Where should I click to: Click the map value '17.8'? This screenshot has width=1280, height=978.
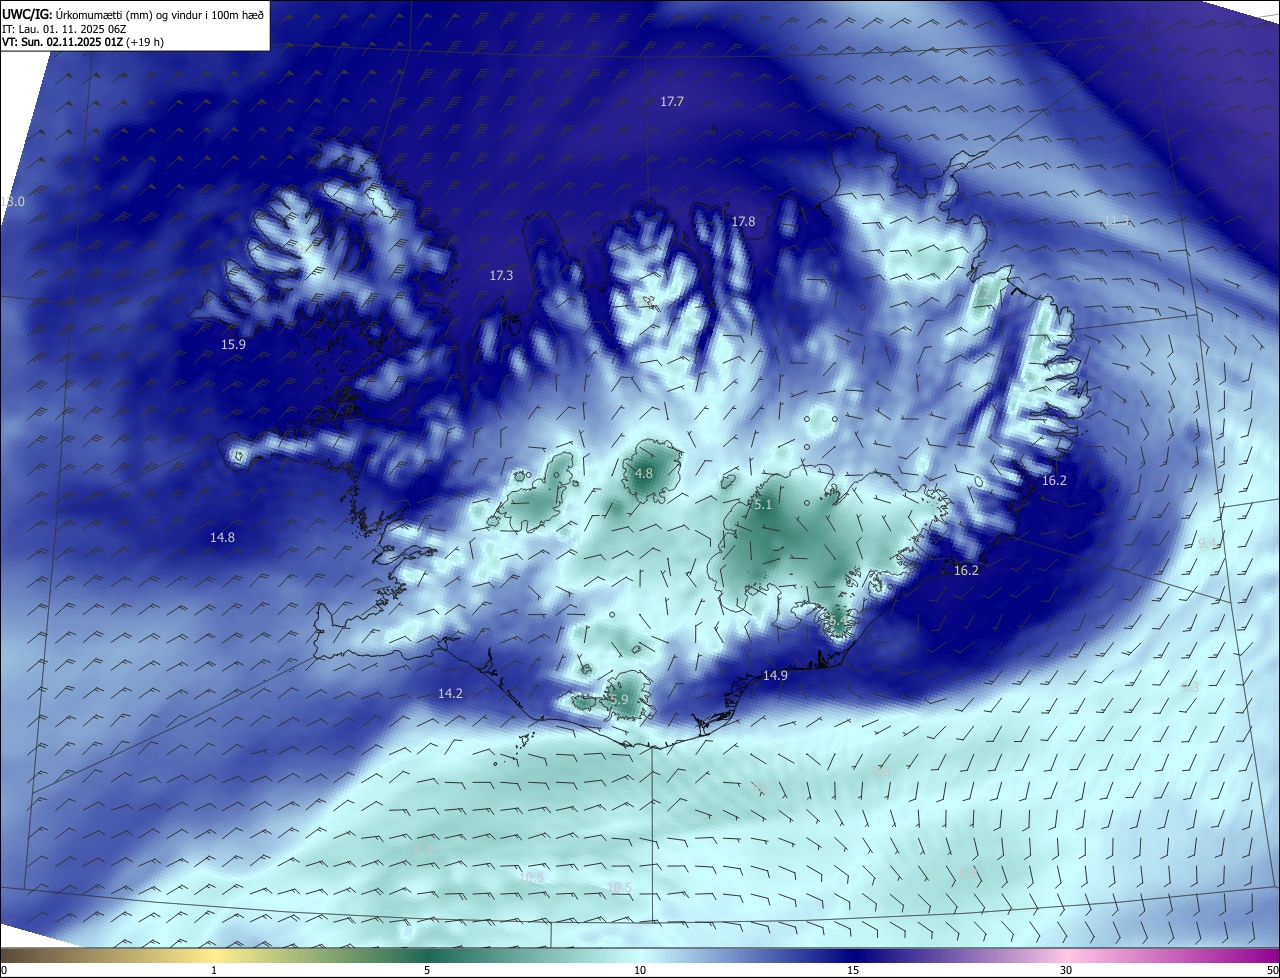tap(743, 222)
